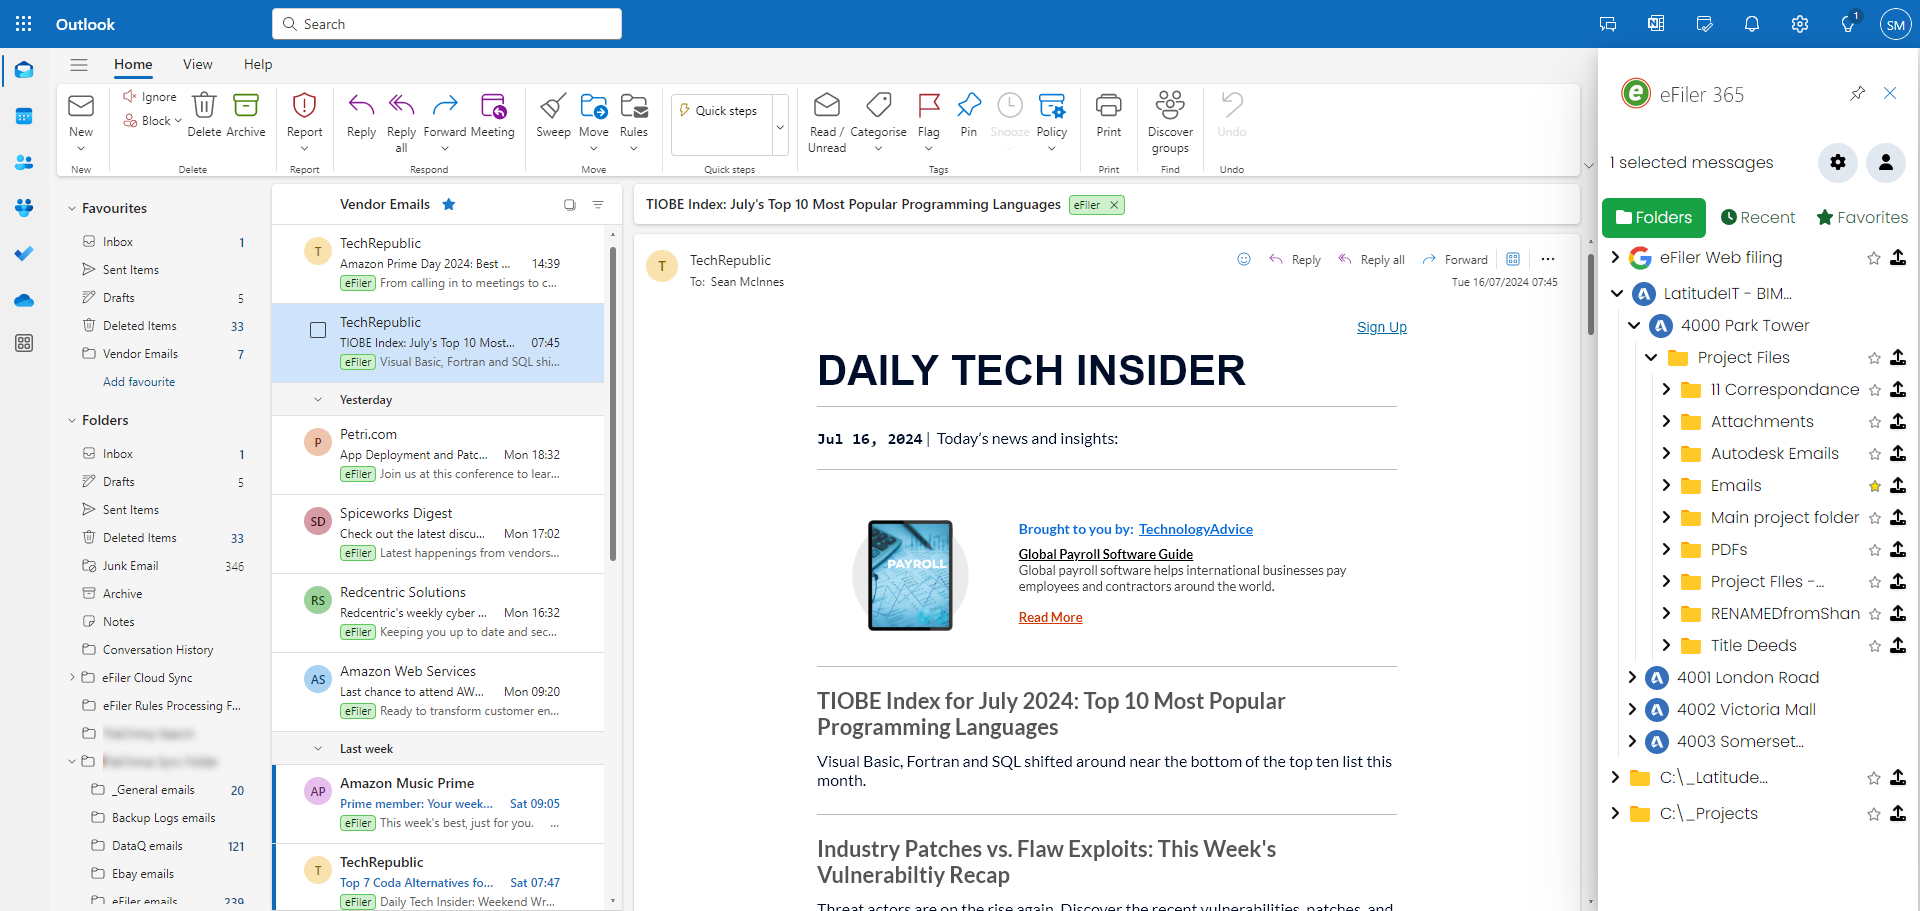Click the Forward ribbon icon
1920x911 pixels.
pyautogui.click(x=445, y=105)
